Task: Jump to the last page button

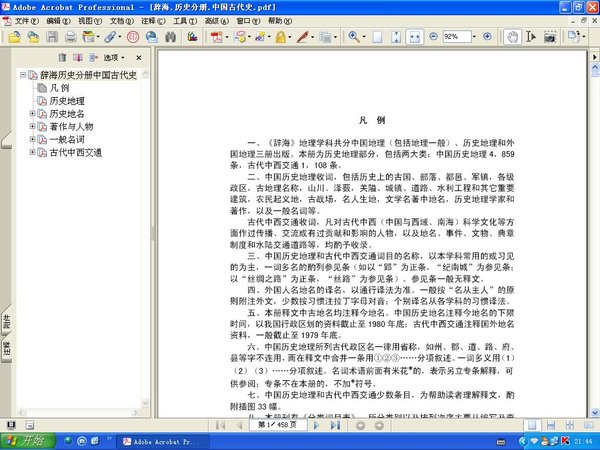Action: (337, 425)
